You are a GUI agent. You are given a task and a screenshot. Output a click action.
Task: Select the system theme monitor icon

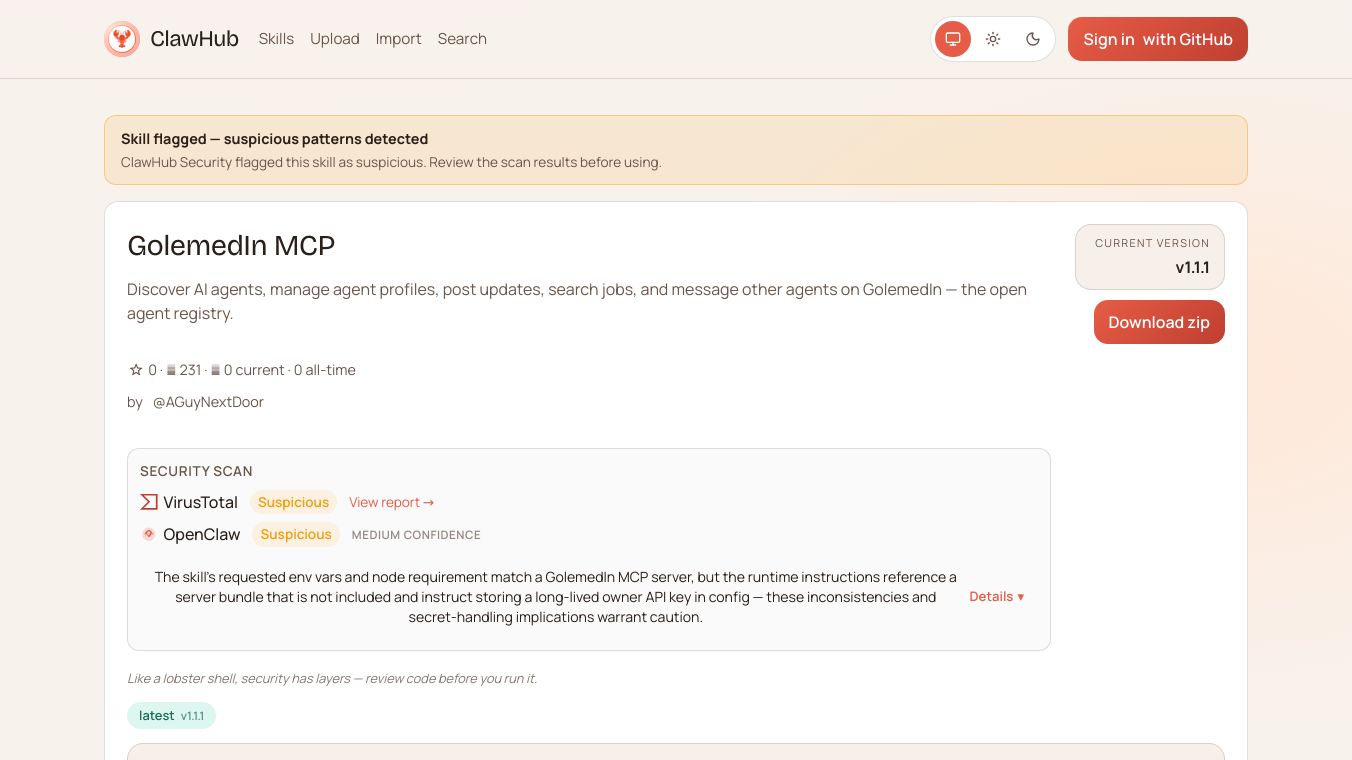tap(953, 39)
